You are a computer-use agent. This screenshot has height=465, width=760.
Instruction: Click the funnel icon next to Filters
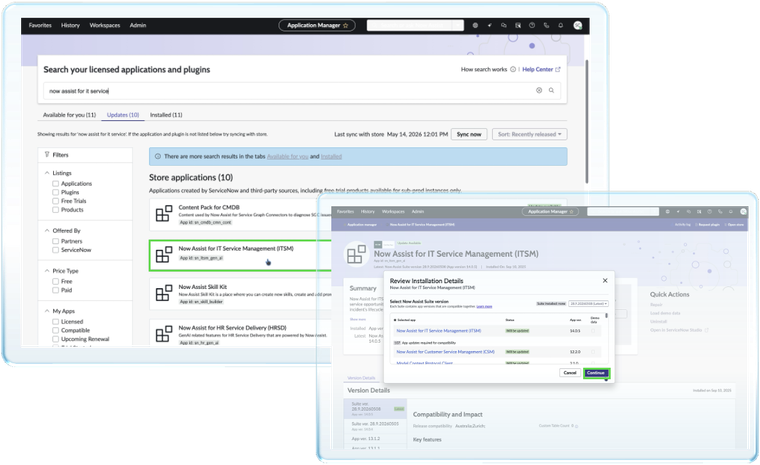(x=47, y=155)
